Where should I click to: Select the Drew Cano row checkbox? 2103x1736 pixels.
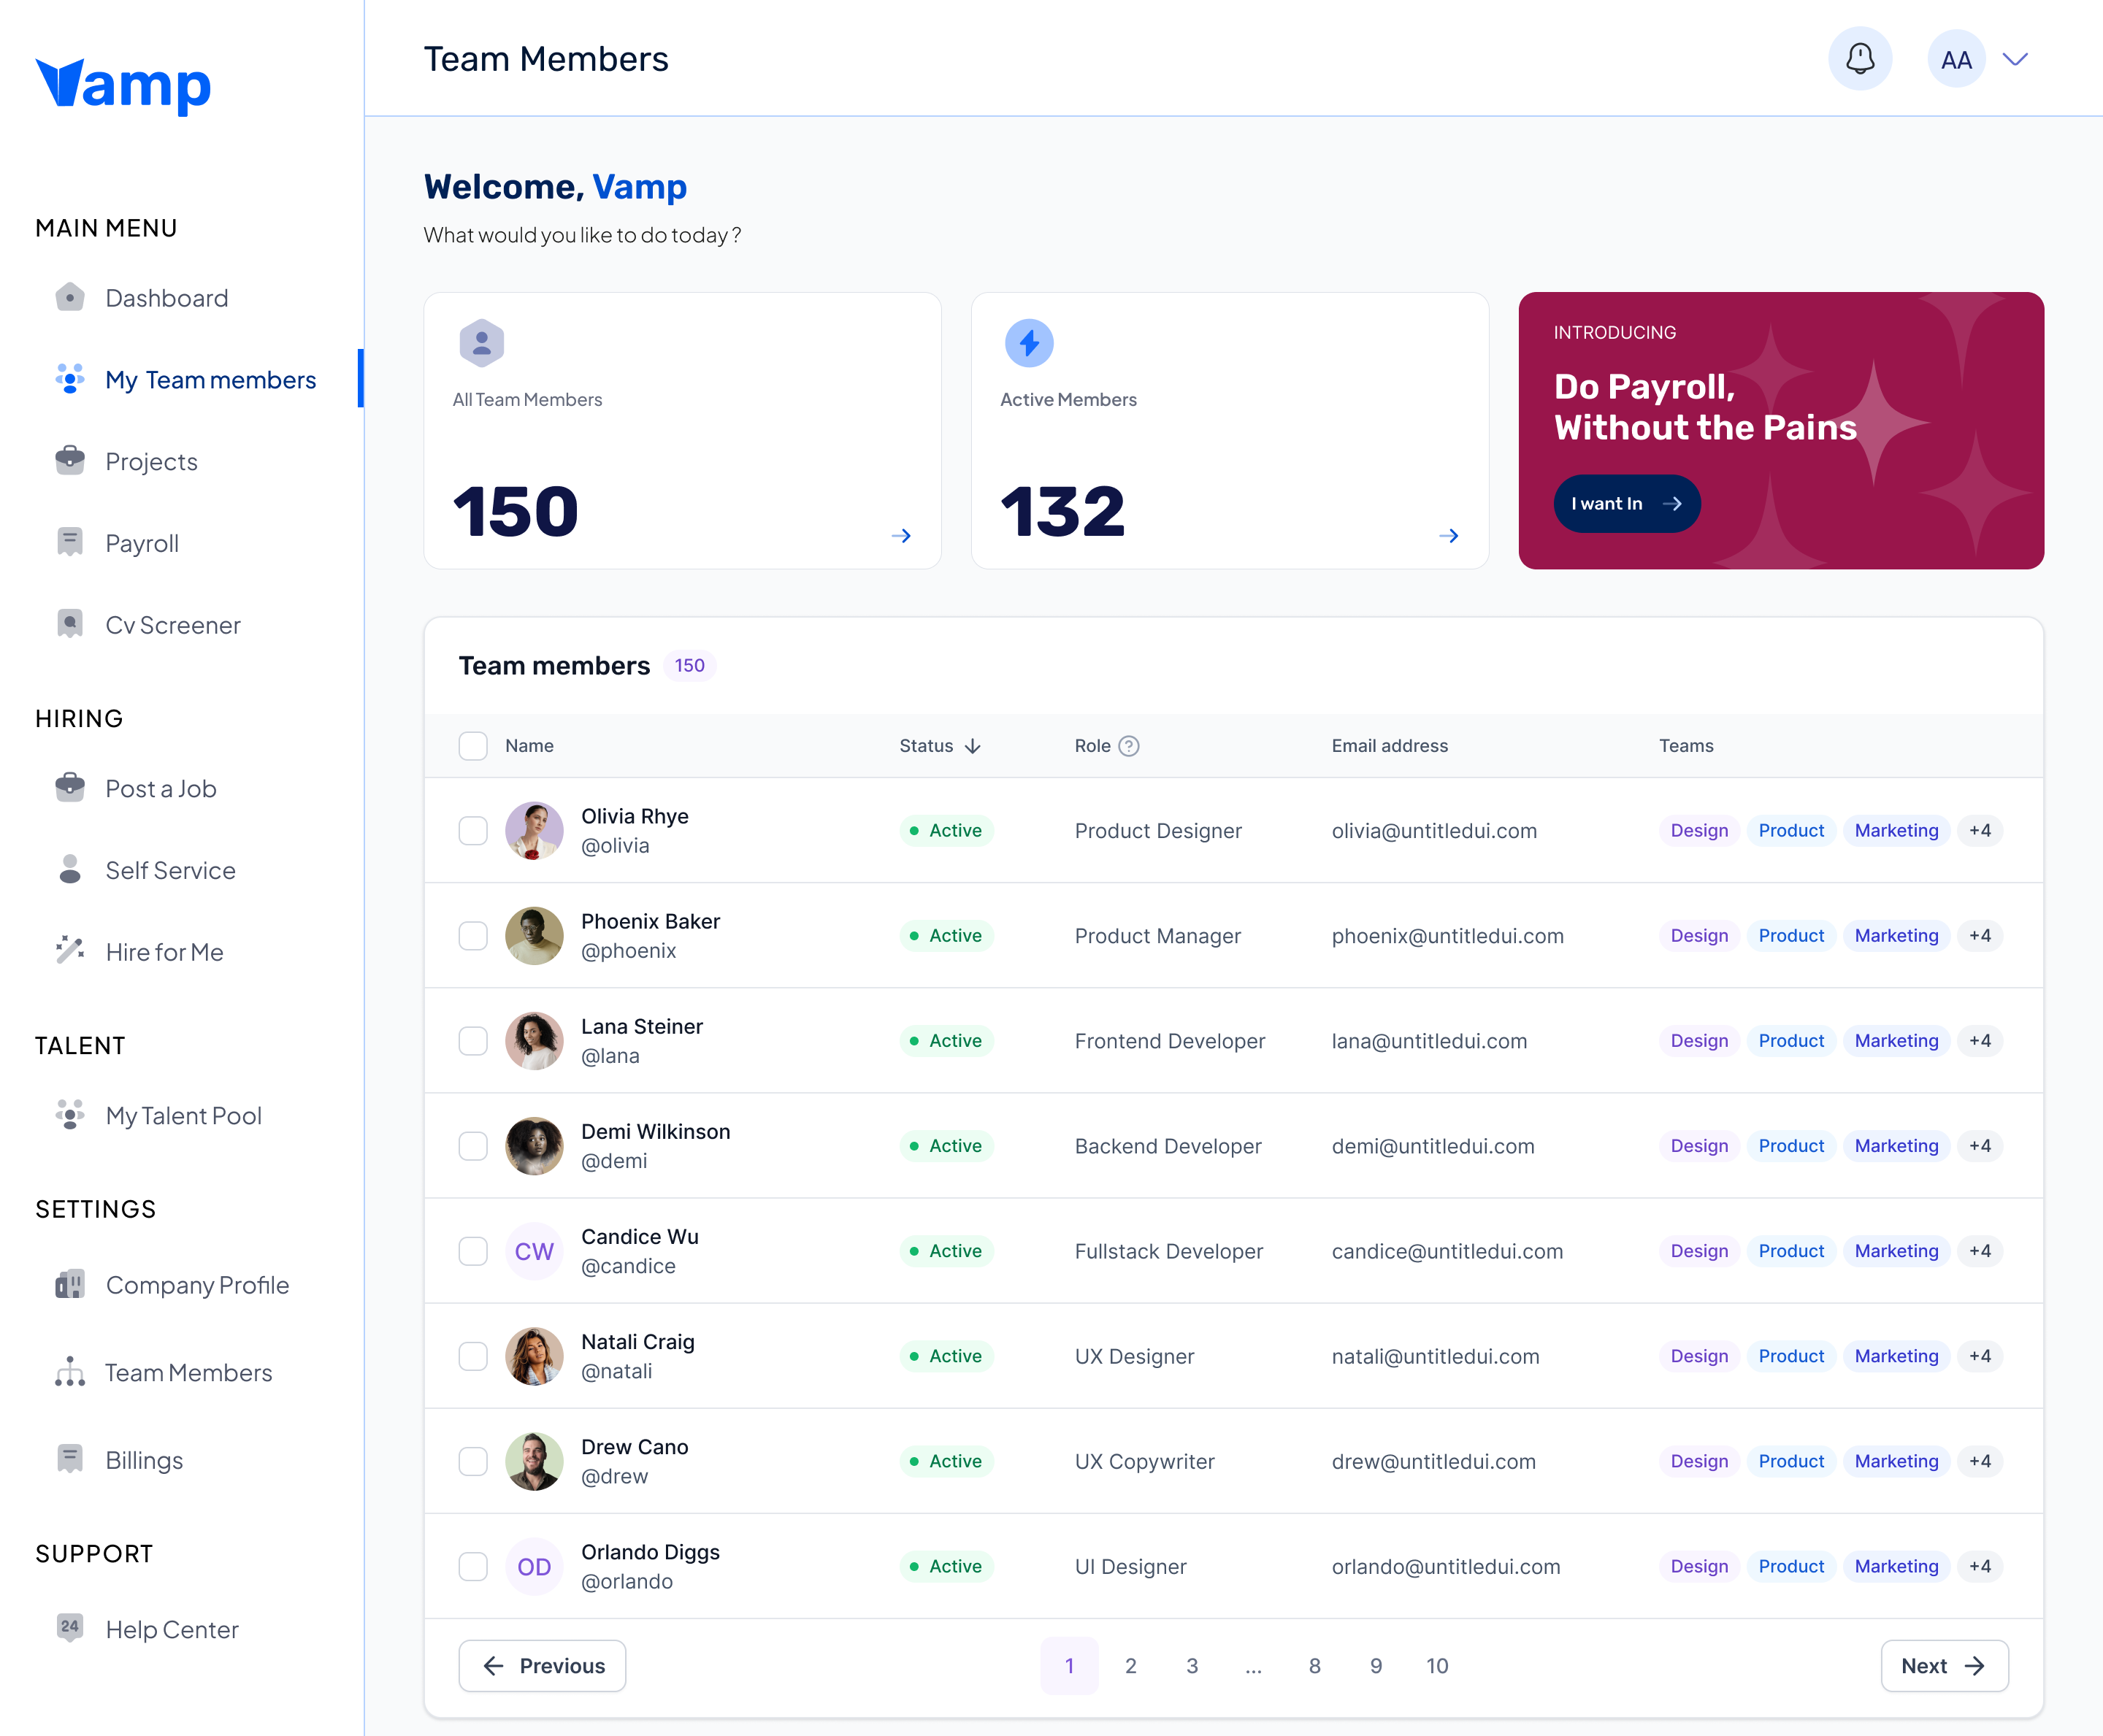click(x=473, y=1461)
